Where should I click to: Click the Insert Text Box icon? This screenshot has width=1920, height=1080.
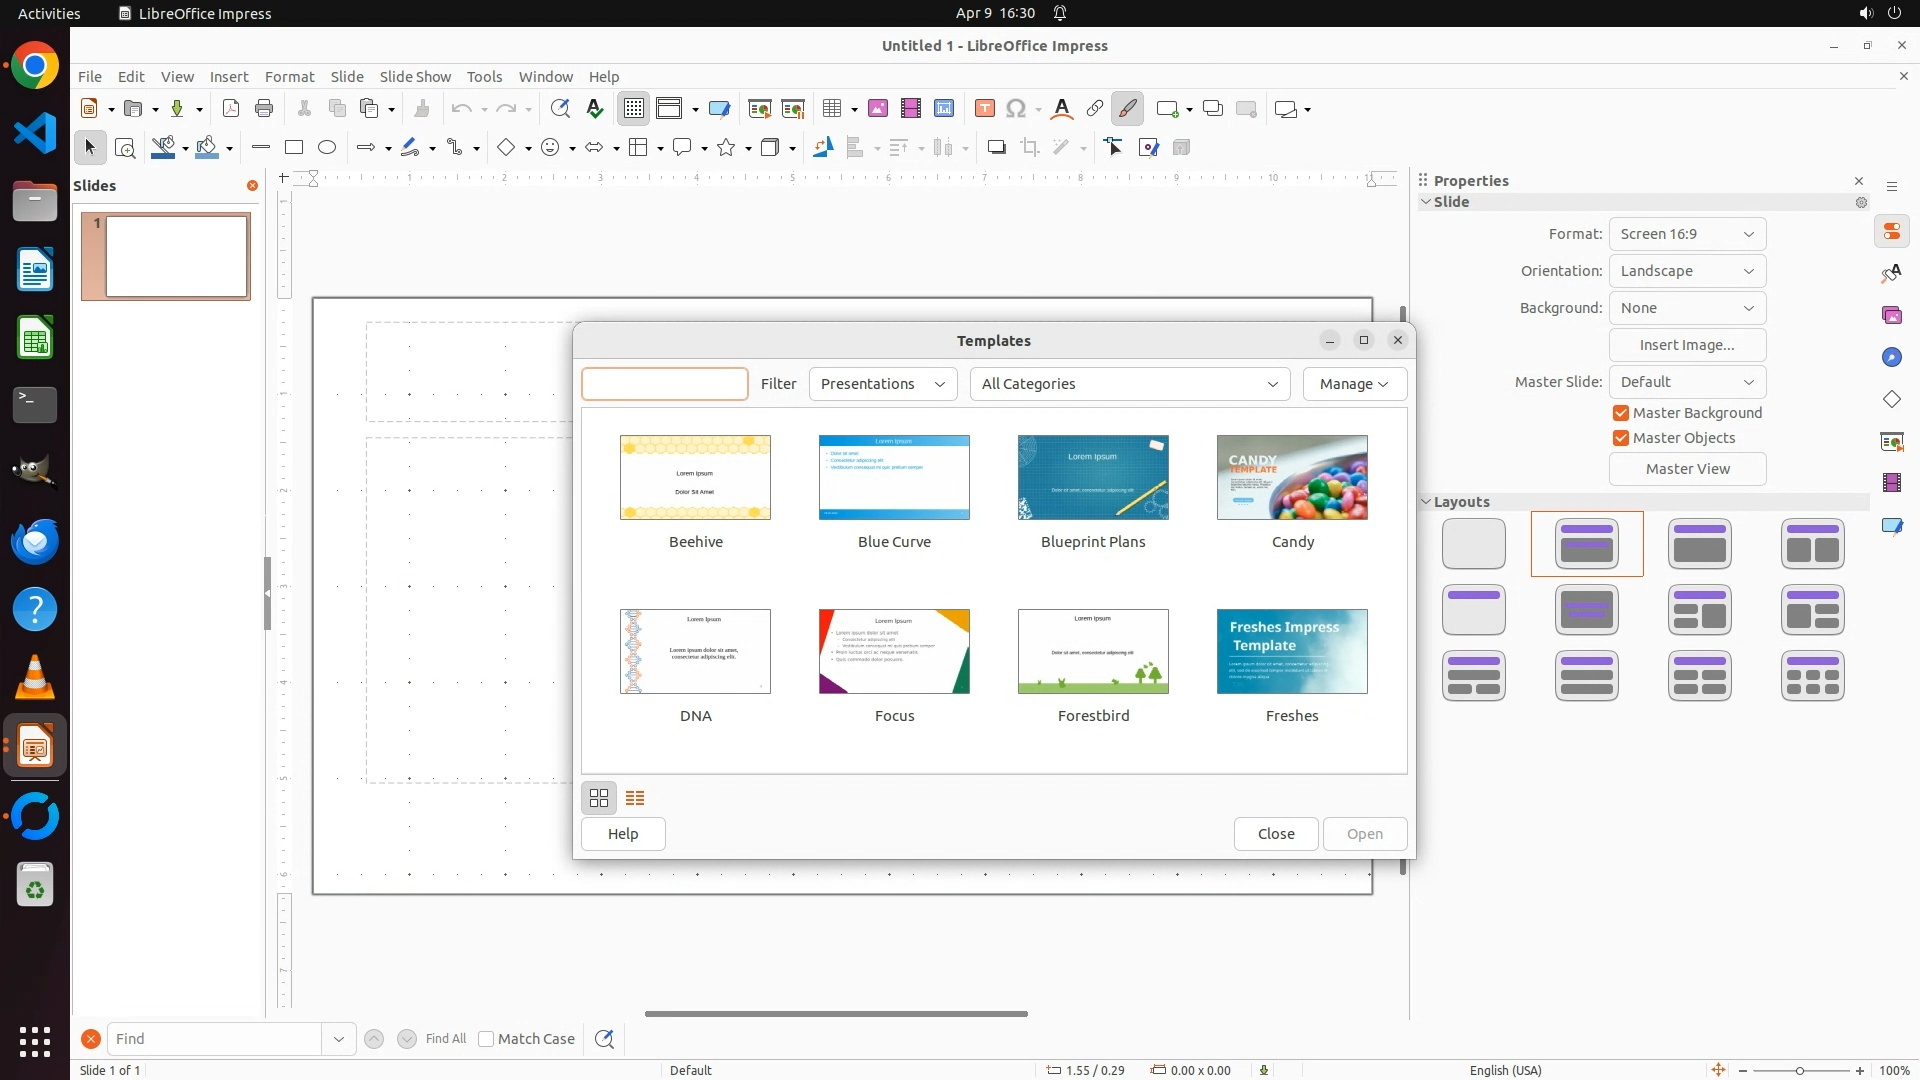(x=985, y=109)
